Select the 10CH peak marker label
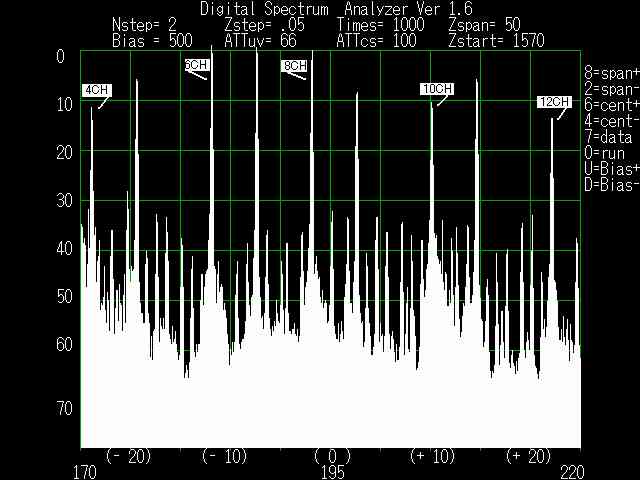Viewport: 640px width, 480px height. click(437, 89)
